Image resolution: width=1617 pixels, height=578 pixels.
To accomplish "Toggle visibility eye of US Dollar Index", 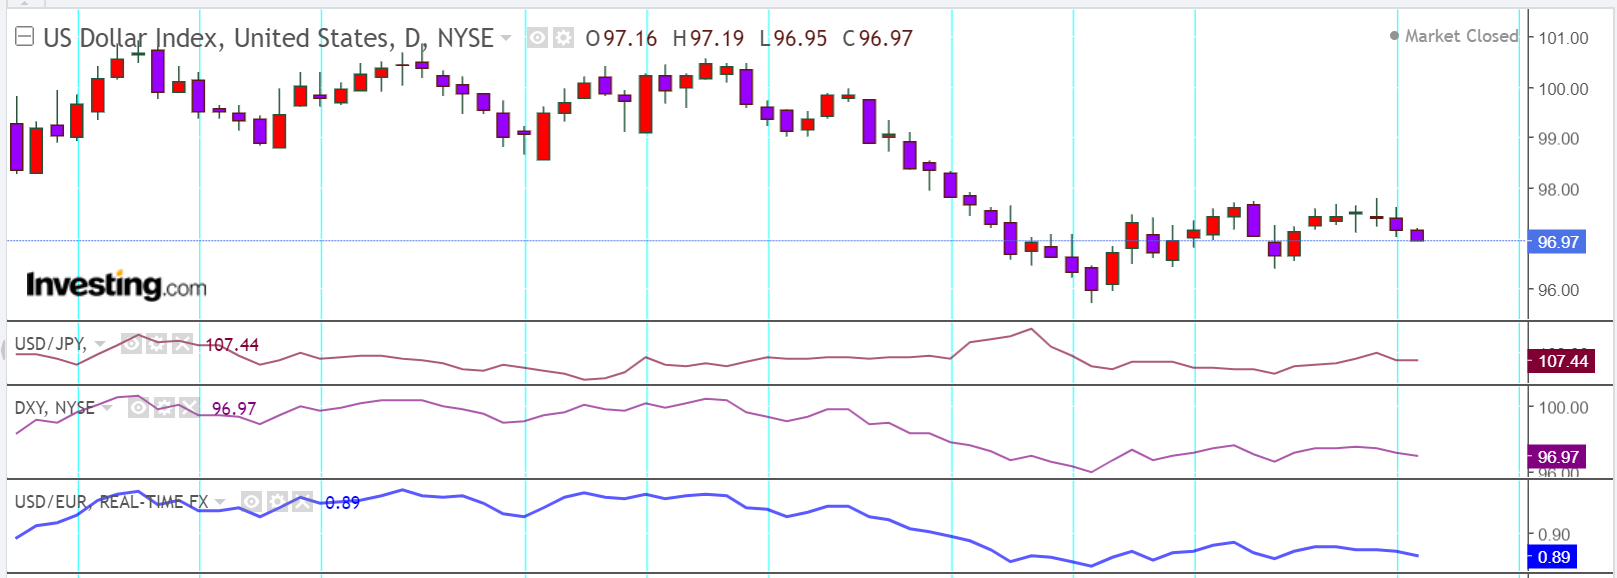I will pyautogui.click(x=538, y=38).
